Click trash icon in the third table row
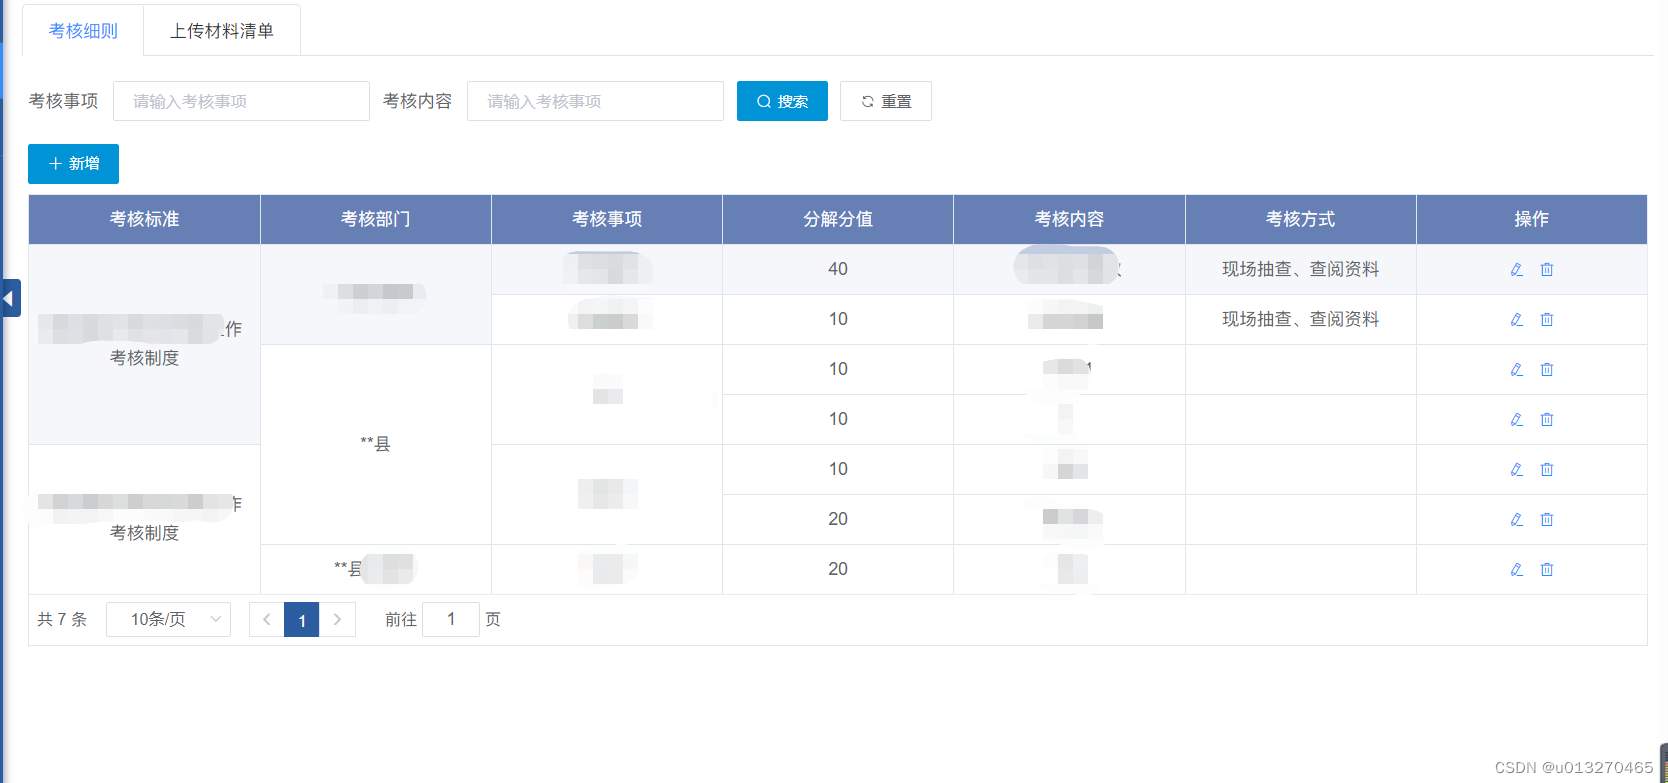The image size is (1668, 783). 1547,369
